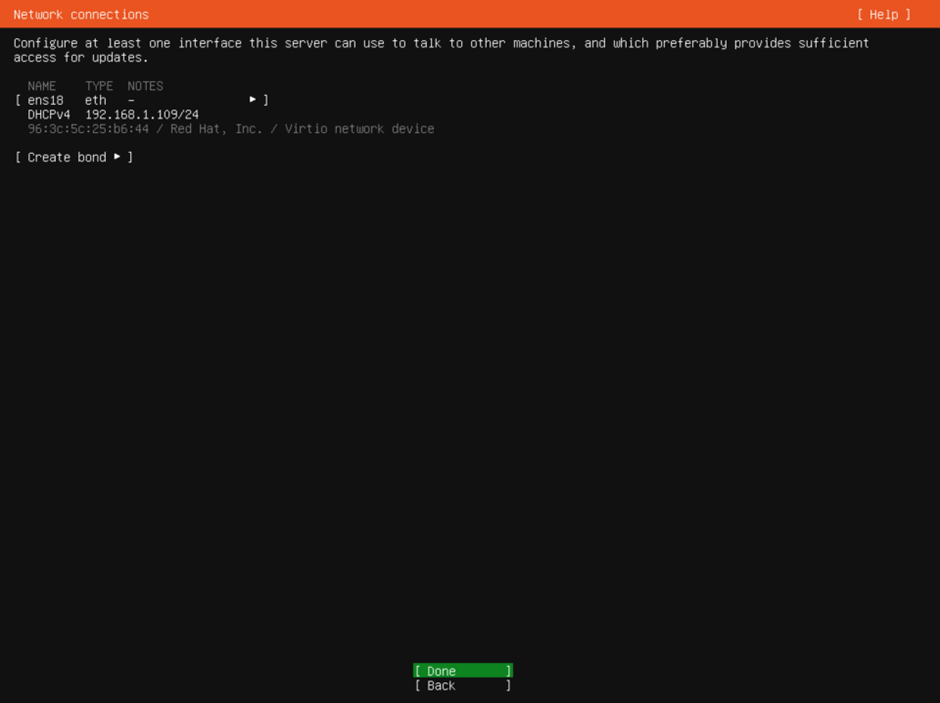
Task: Click the NOTES column header
Action: click(145, 86)
